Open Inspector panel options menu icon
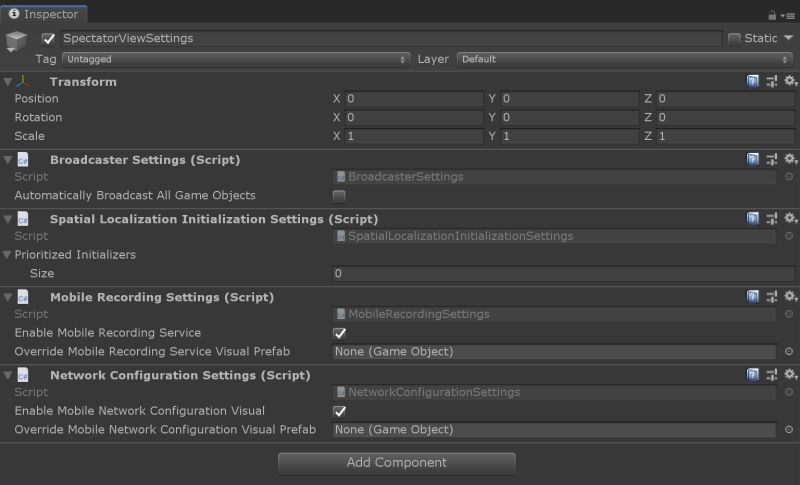 [x=789, y=16]
